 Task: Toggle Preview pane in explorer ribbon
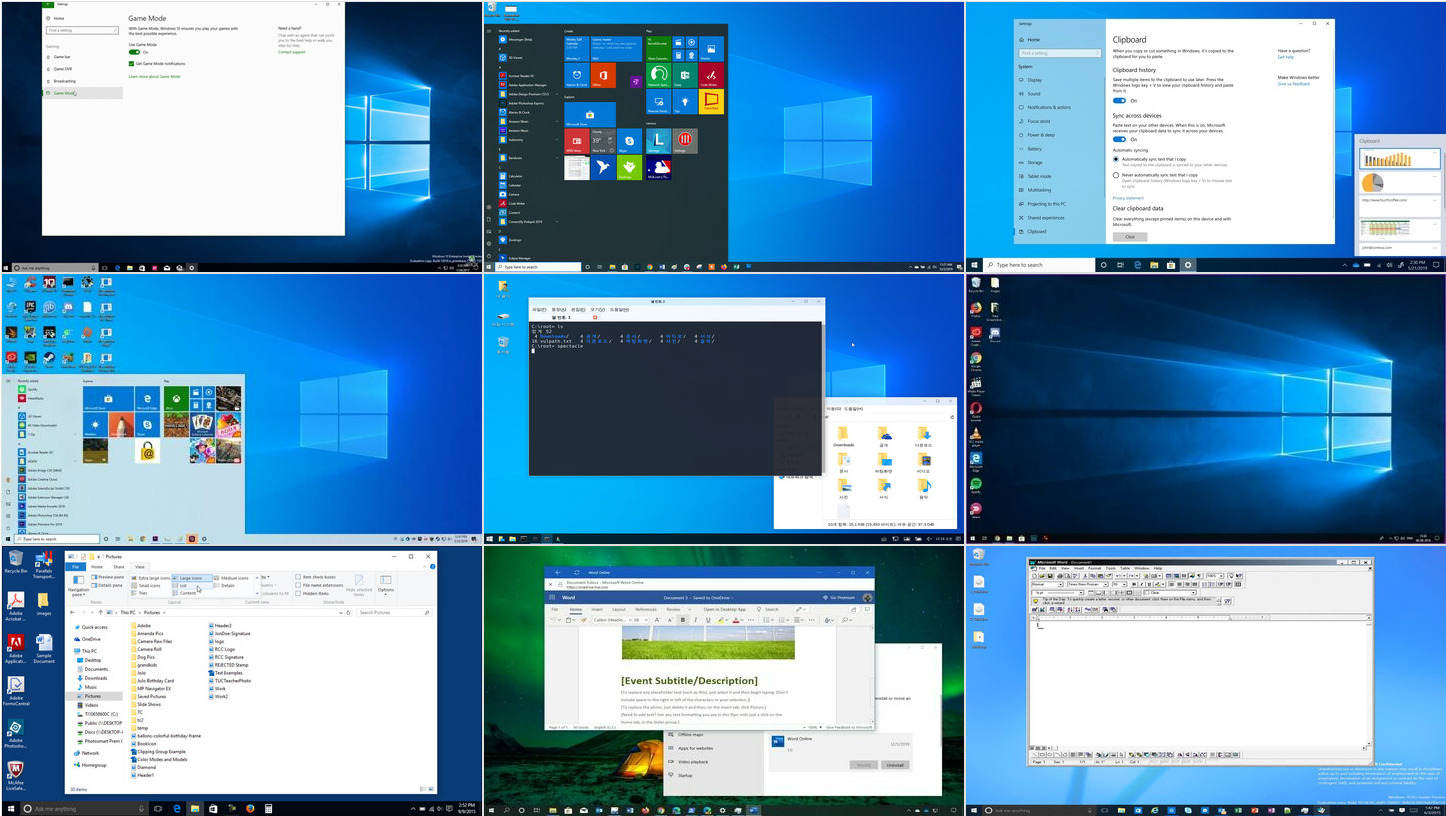[108, 577]
